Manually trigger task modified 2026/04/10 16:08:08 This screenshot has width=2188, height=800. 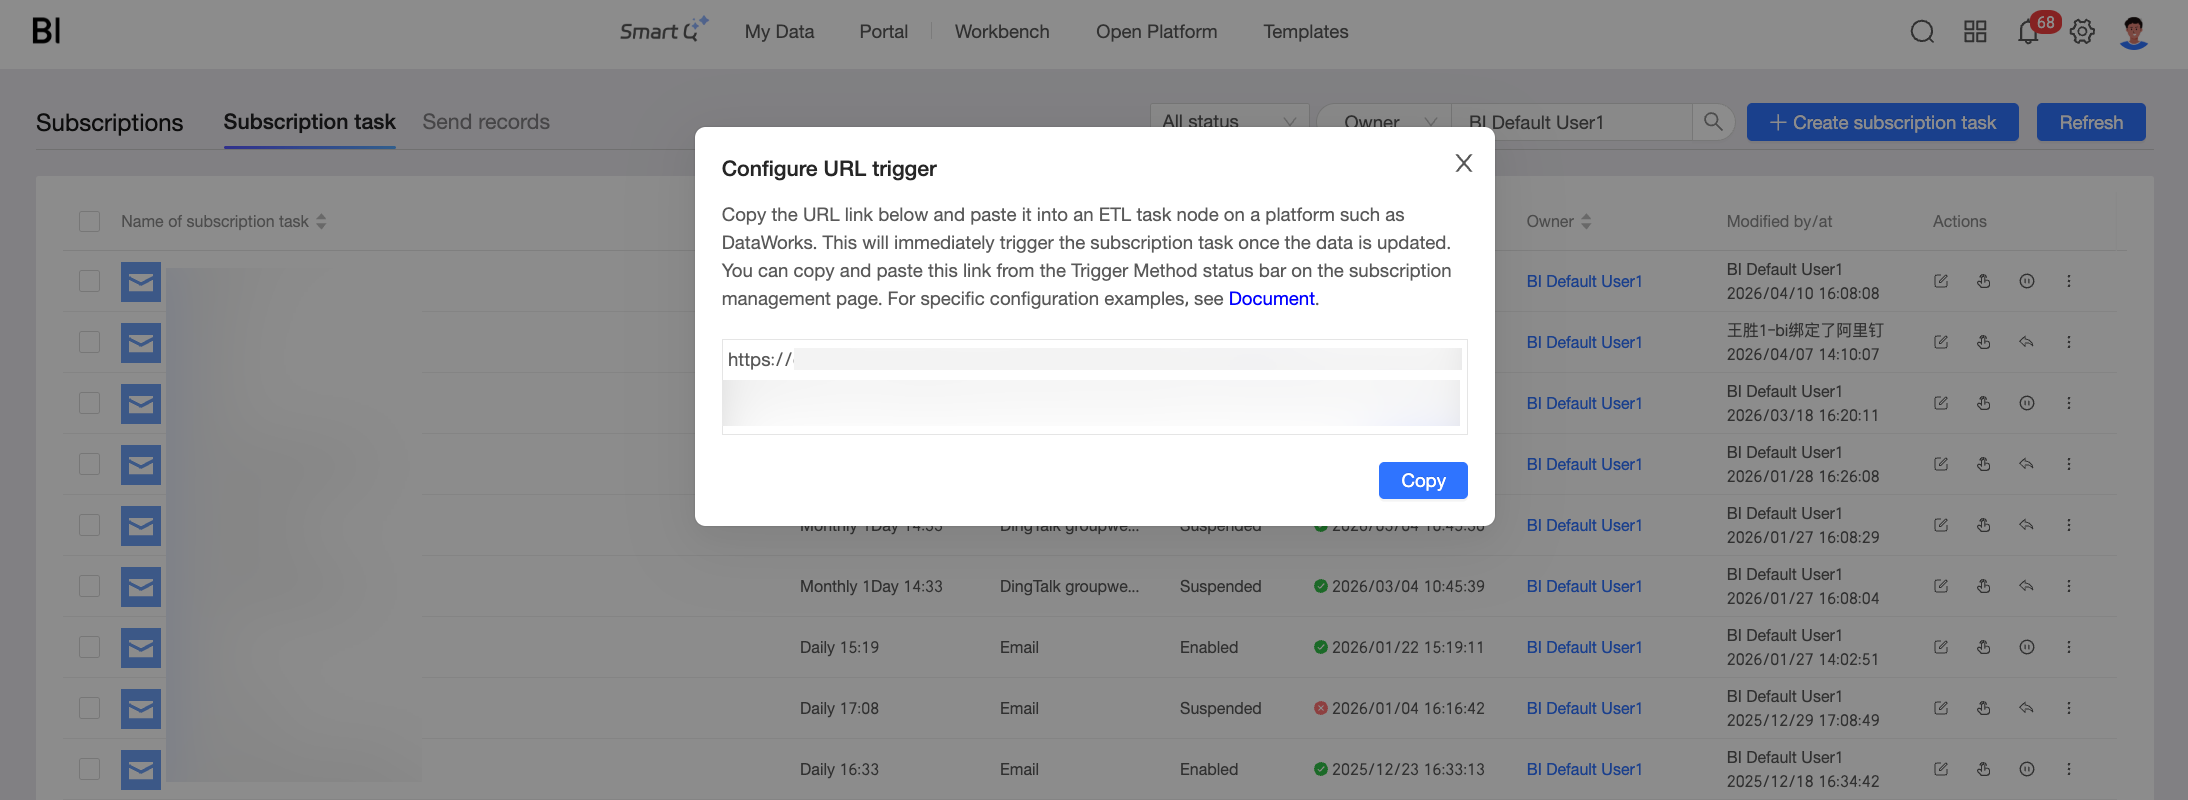coord(1984,281)
